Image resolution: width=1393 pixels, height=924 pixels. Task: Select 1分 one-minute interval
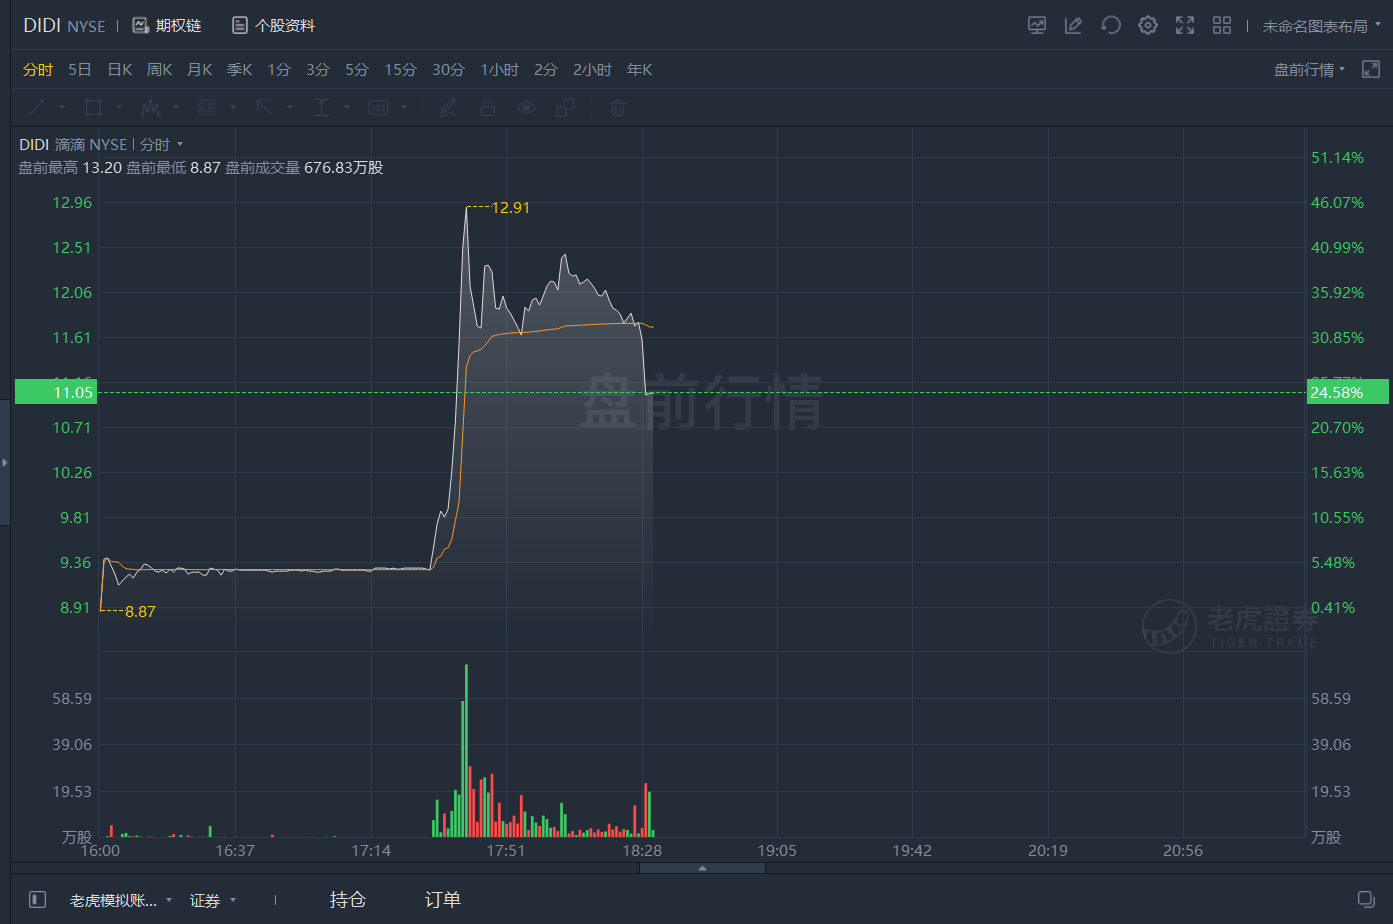pyautogui.click(x=279, y=69)
